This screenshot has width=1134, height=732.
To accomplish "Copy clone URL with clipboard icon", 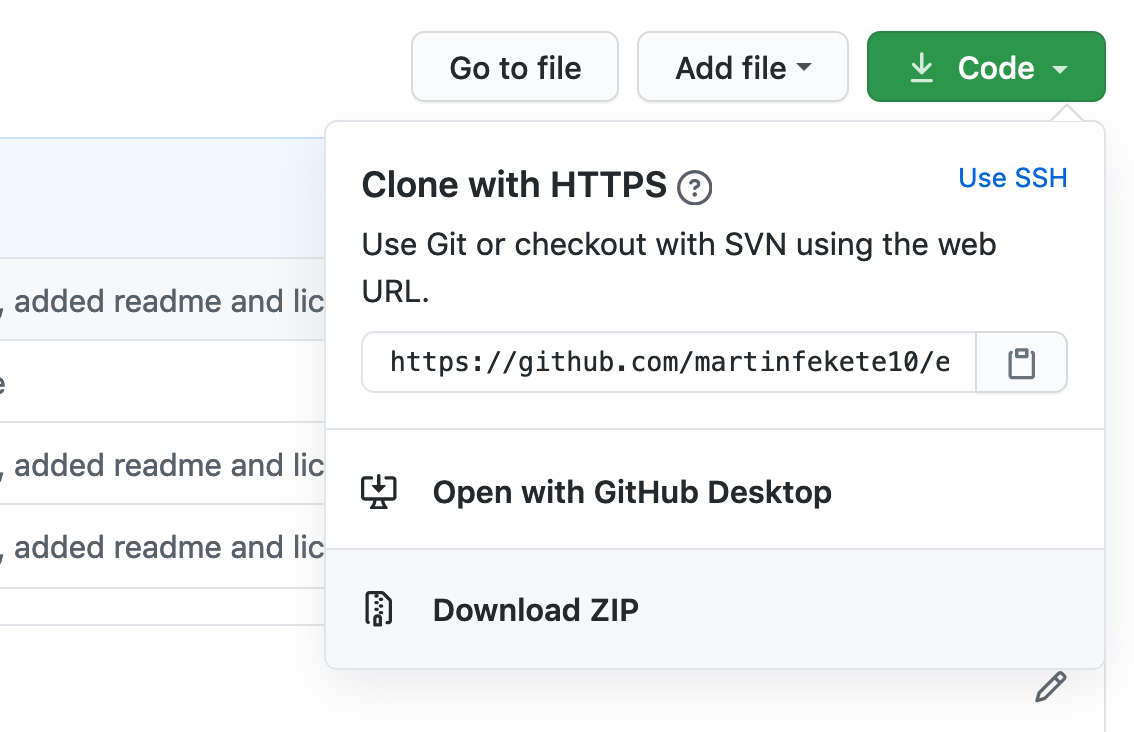I will click(x=1021, y=362).
